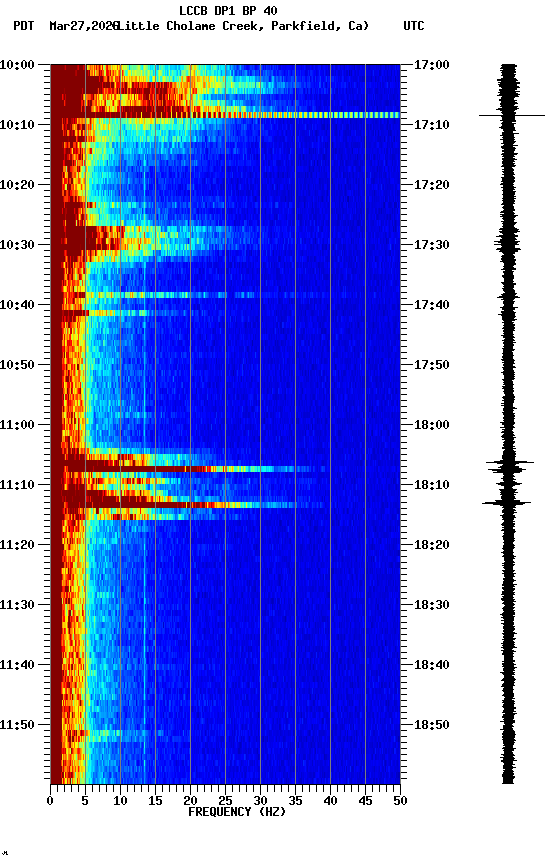Click the '35' frequency axis tick label
Screen dimensions: 552x864
pyautogui.click(x=295, y=801)
